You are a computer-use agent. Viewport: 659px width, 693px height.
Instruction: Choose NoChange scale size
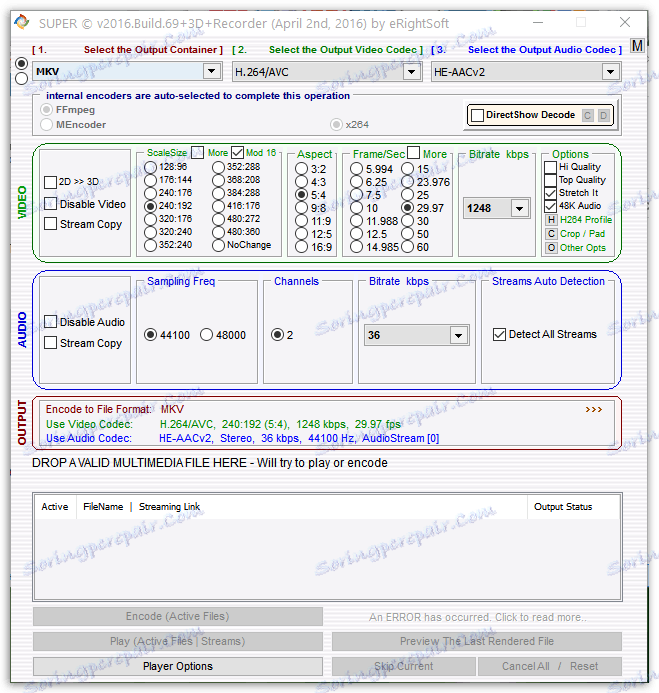[x=218, y=245]
